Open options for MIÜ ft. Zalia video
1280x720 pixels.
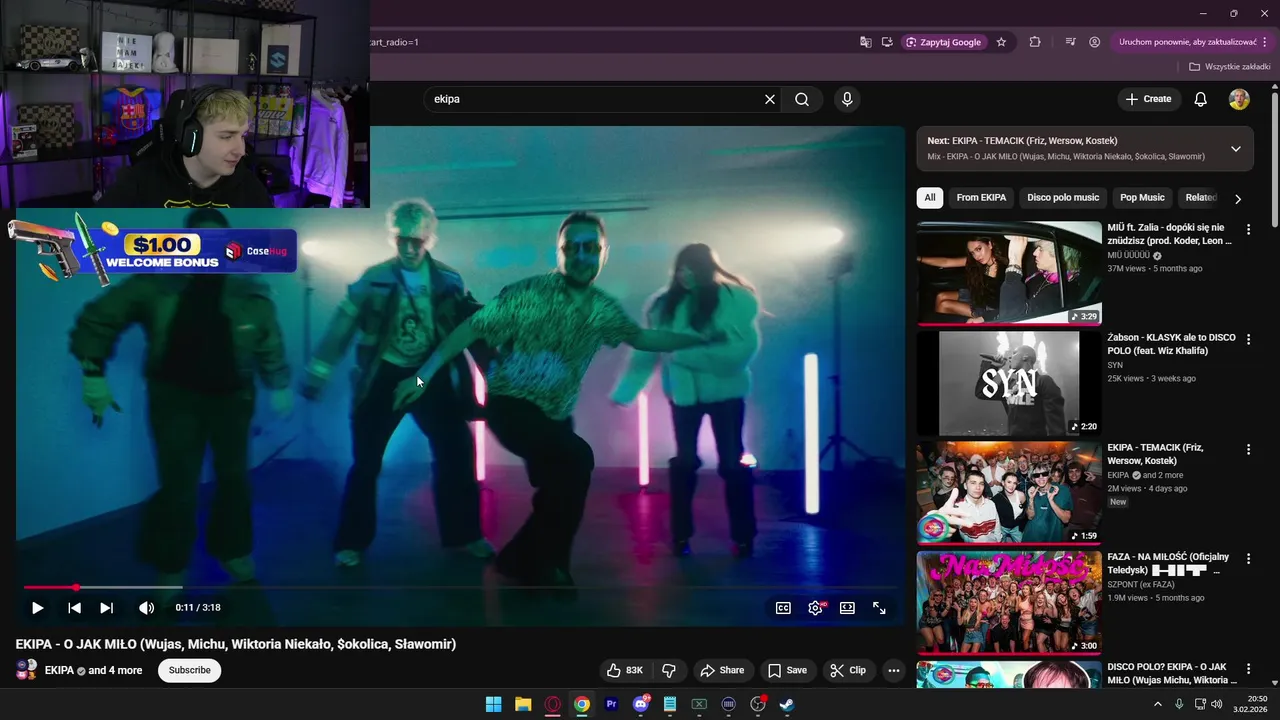click(x=1248, y=229)
